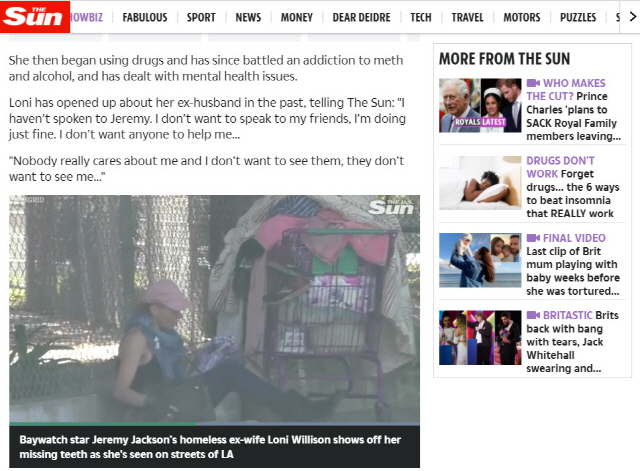Click the 'She then began using drugs' paragraph
The width and height of the screenshot is (640, 471).
(x=206, y=68)
